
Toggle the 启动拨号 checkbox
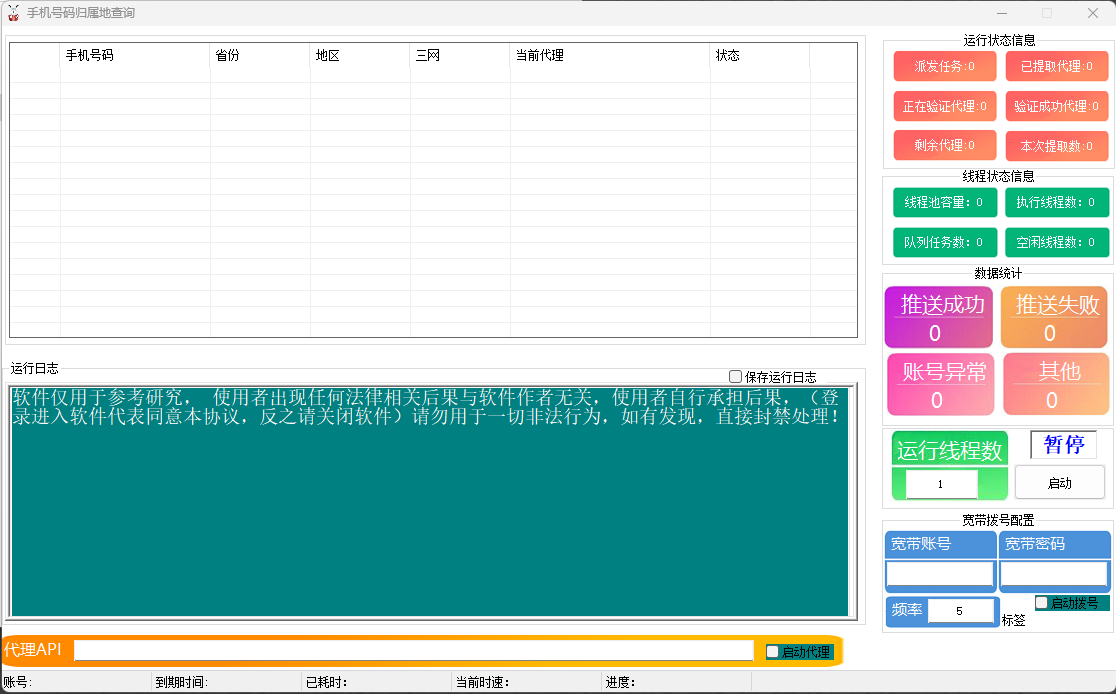click(x=1042, y=603)
